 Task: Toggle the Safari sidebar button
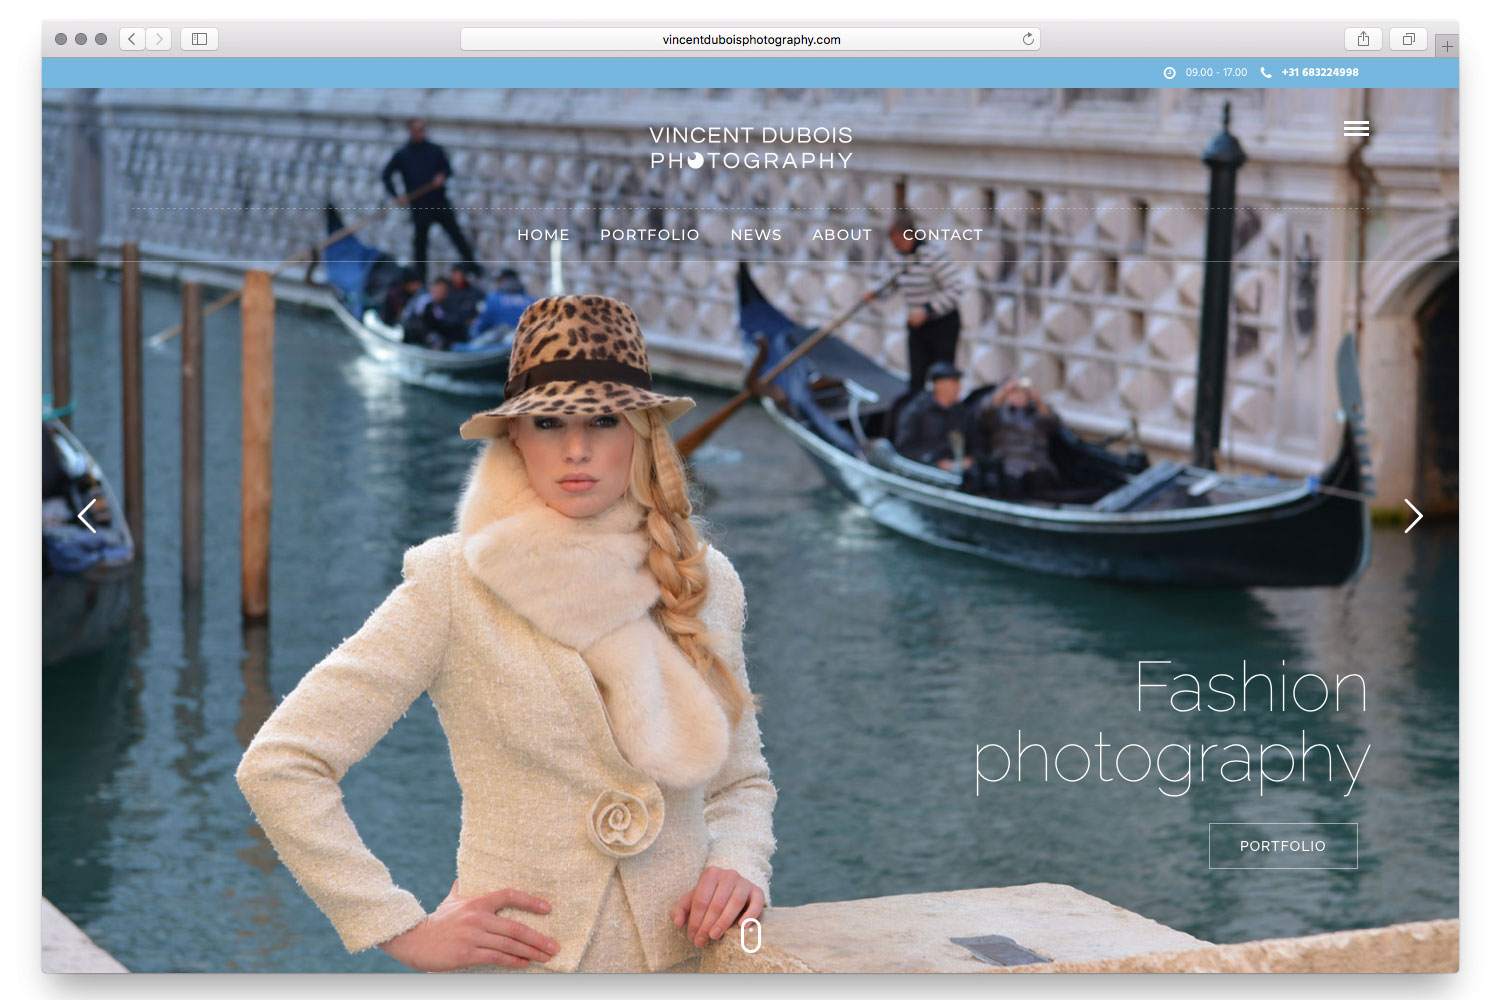pyautogui.click(x=199, y=39)
